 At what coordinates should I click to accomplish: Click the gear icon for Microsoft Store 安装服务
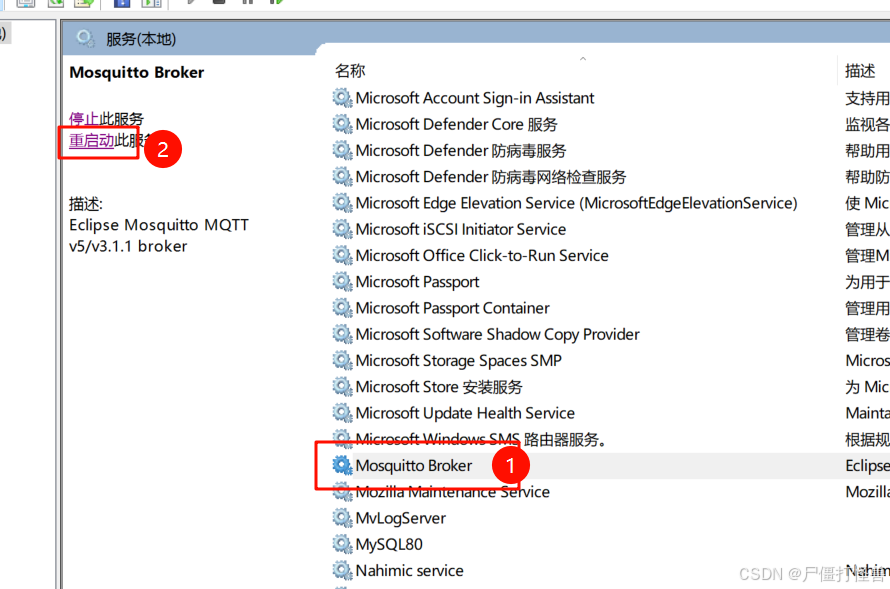(342, 386)
